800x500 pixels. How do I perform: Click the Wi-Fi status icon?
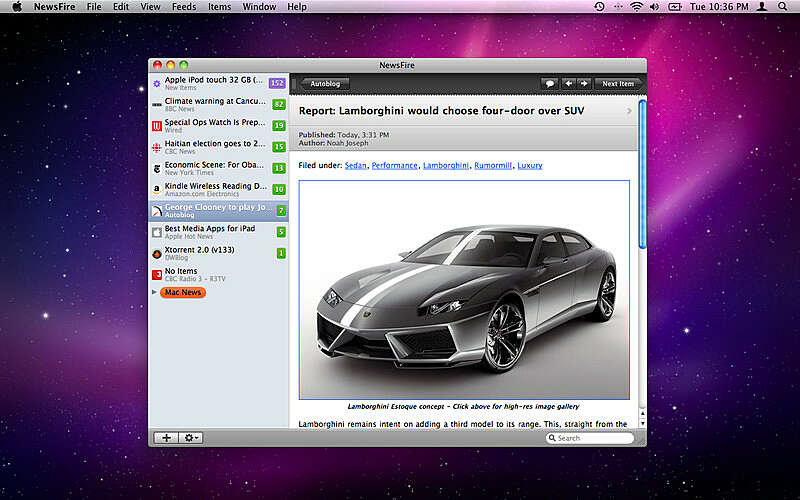coord(636,7)
